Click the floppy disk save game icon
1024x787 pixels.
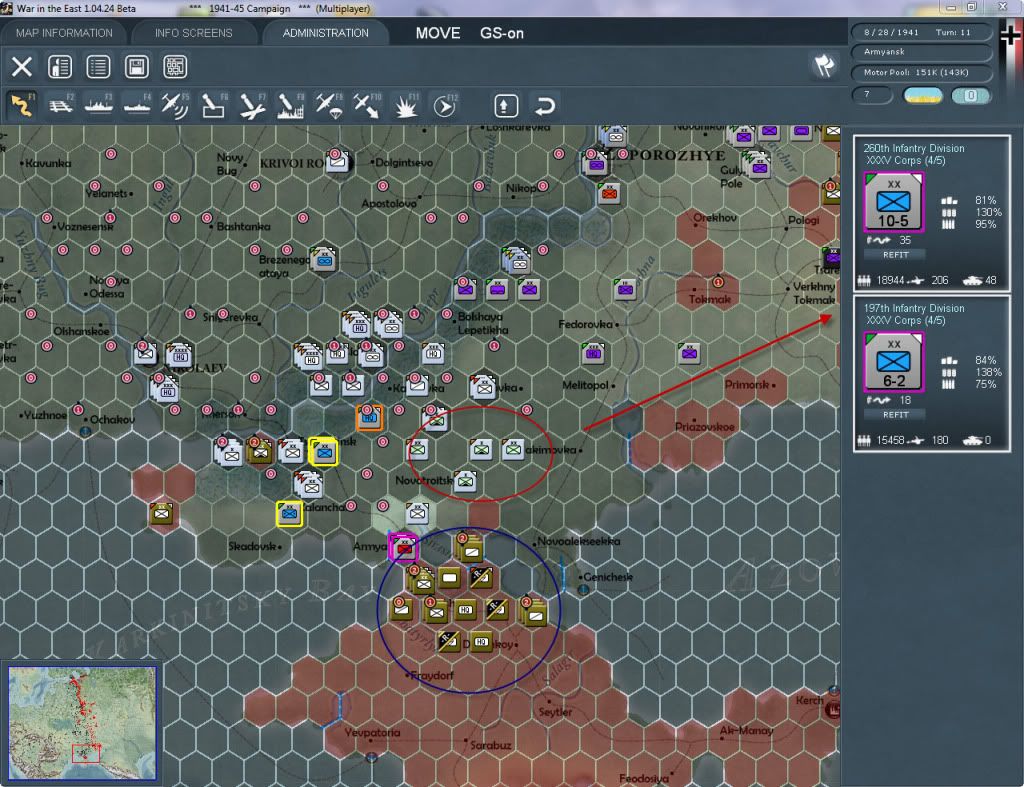tap(136, 67)
